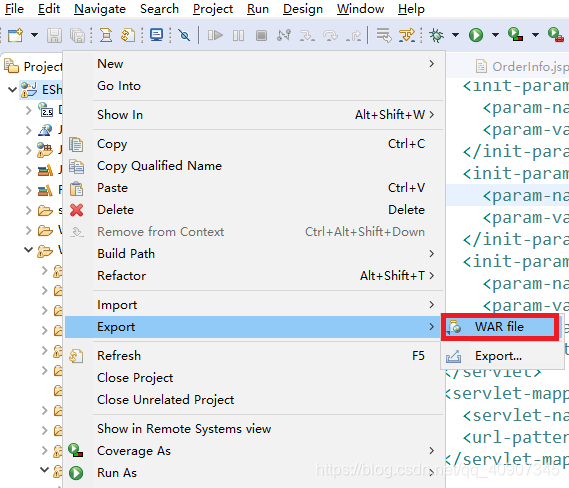This screenshot has width=569, height=488.
Task: Click the Save toolbar icon
Action: [x=54, y=36]
